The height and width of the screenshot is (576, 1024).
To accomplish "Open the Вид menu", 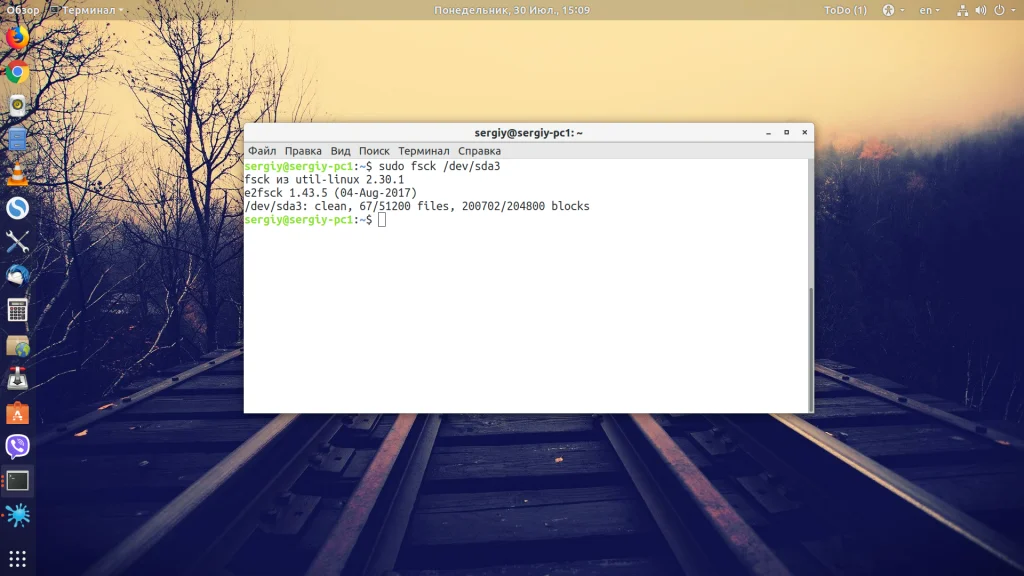I will [x=340, y=151].
